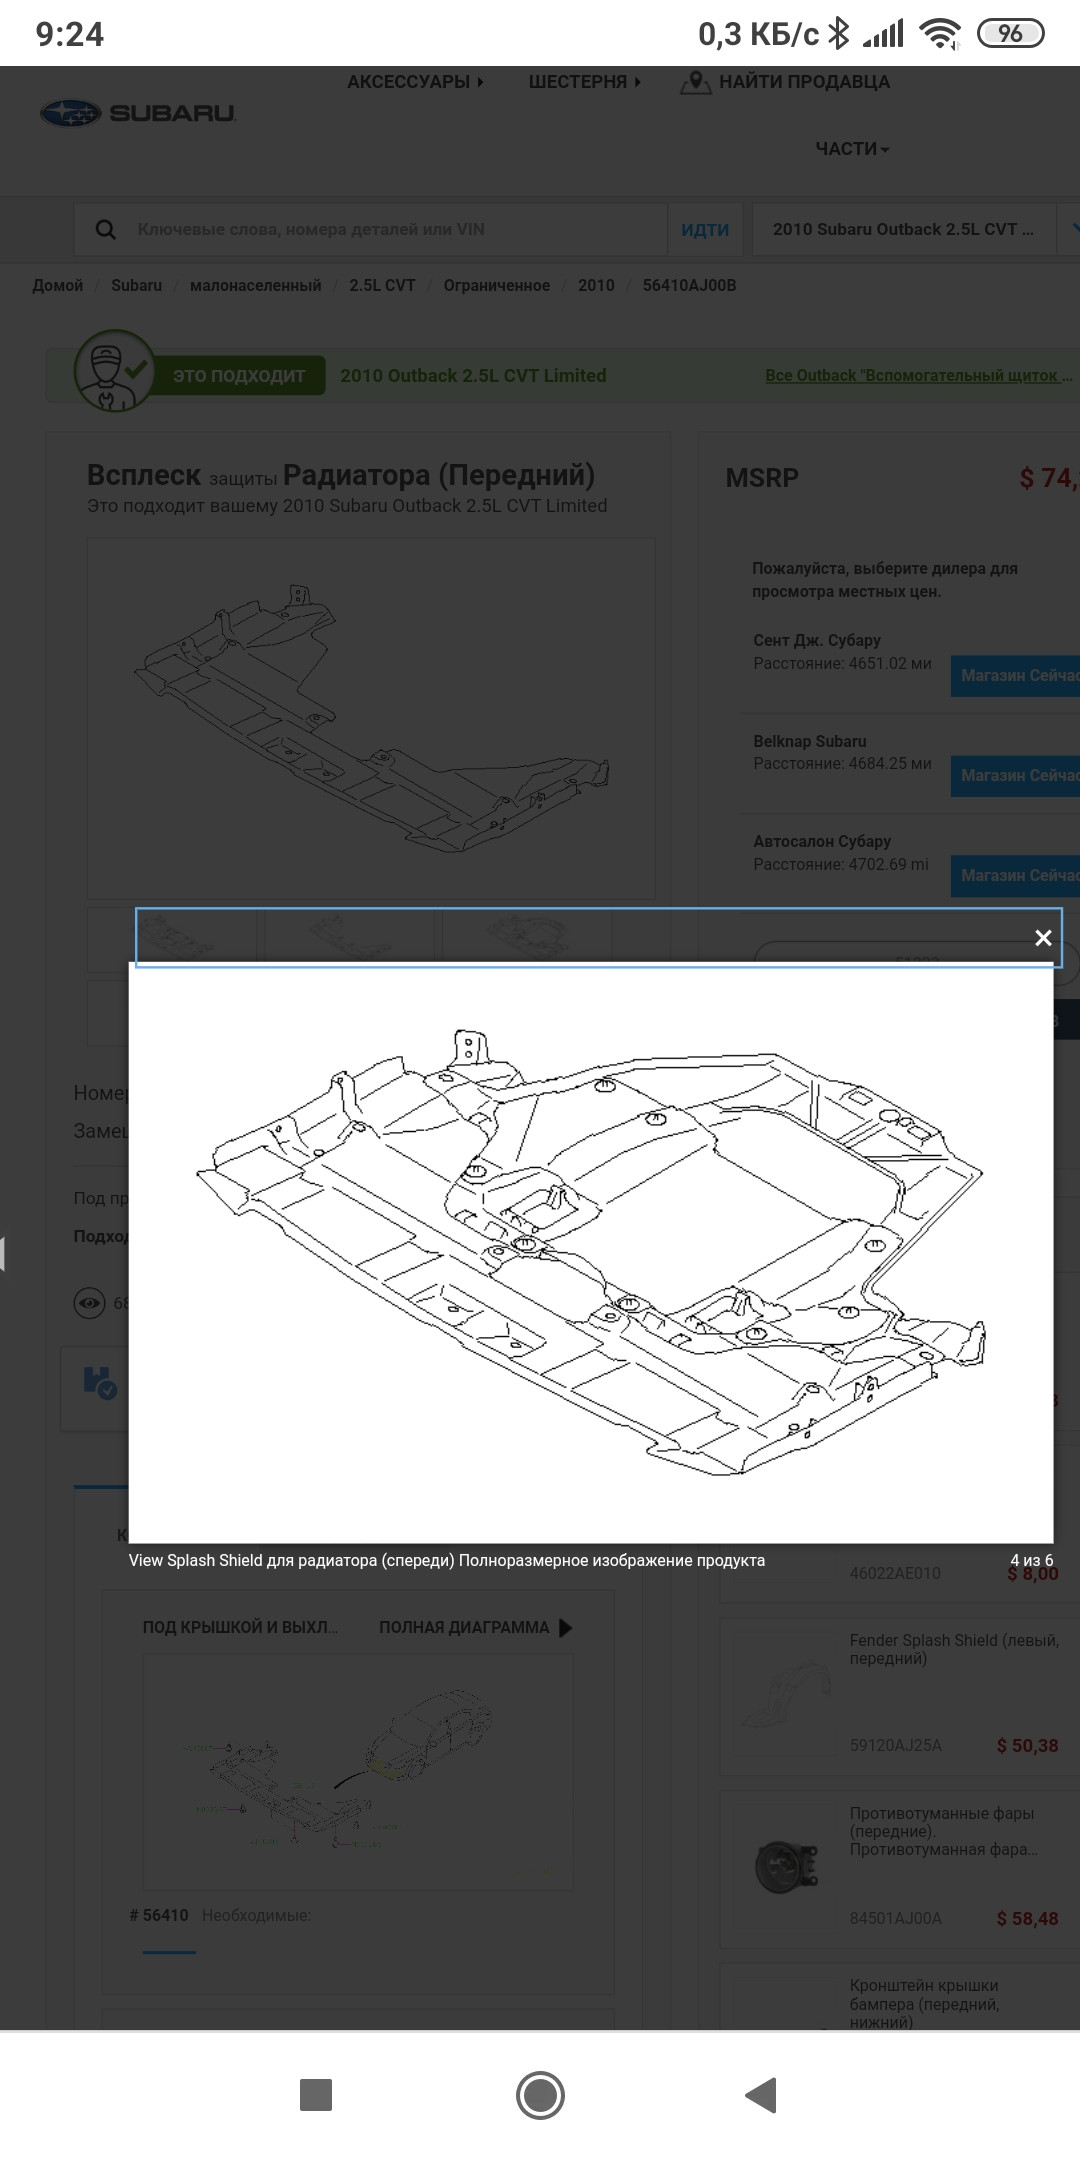
Task: Close the full-size image lightbox
Action: point(1042,938)
